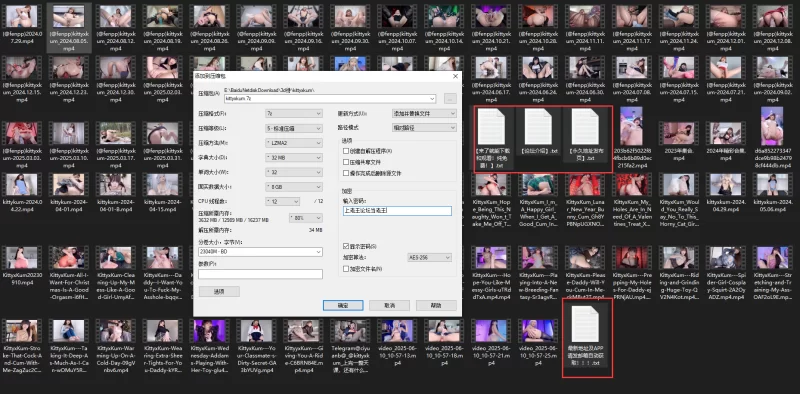Select the file kittyxkum-2024.07.21.mp4
Screen dimensions: 800x394
point(726,79)
